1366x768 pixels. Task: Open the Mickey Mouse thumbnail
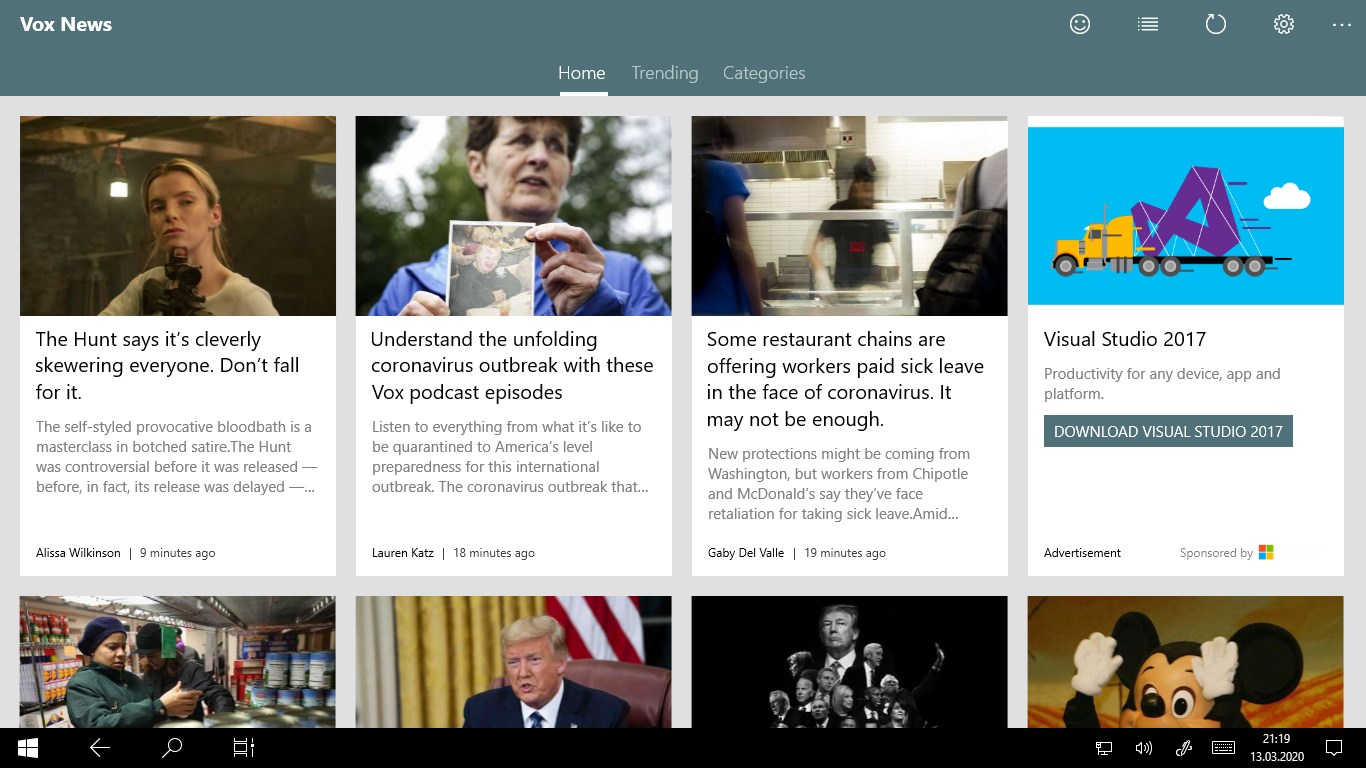1186,662
